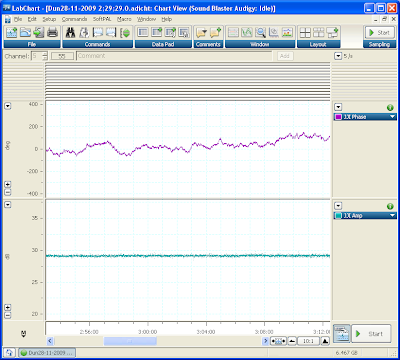Screen dimensions: 400x360
Task: Click the Auto Scale green arrows icon
Action: coord(126,33)
